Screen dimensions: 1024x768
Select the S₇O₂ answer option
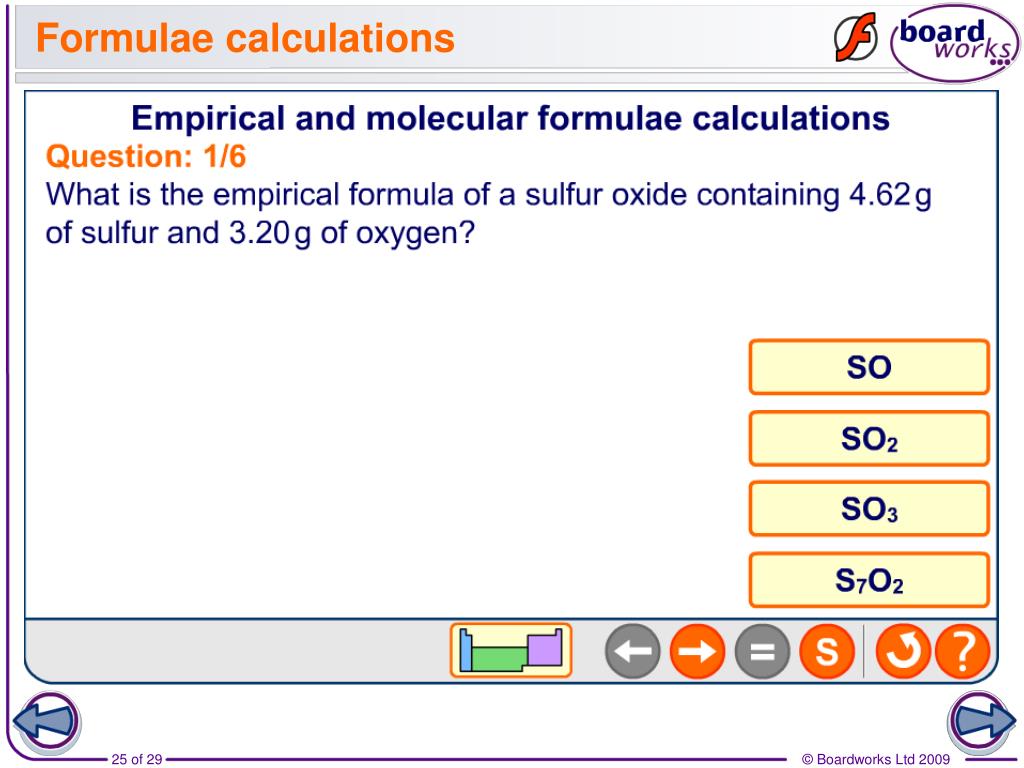pos(869,580)
